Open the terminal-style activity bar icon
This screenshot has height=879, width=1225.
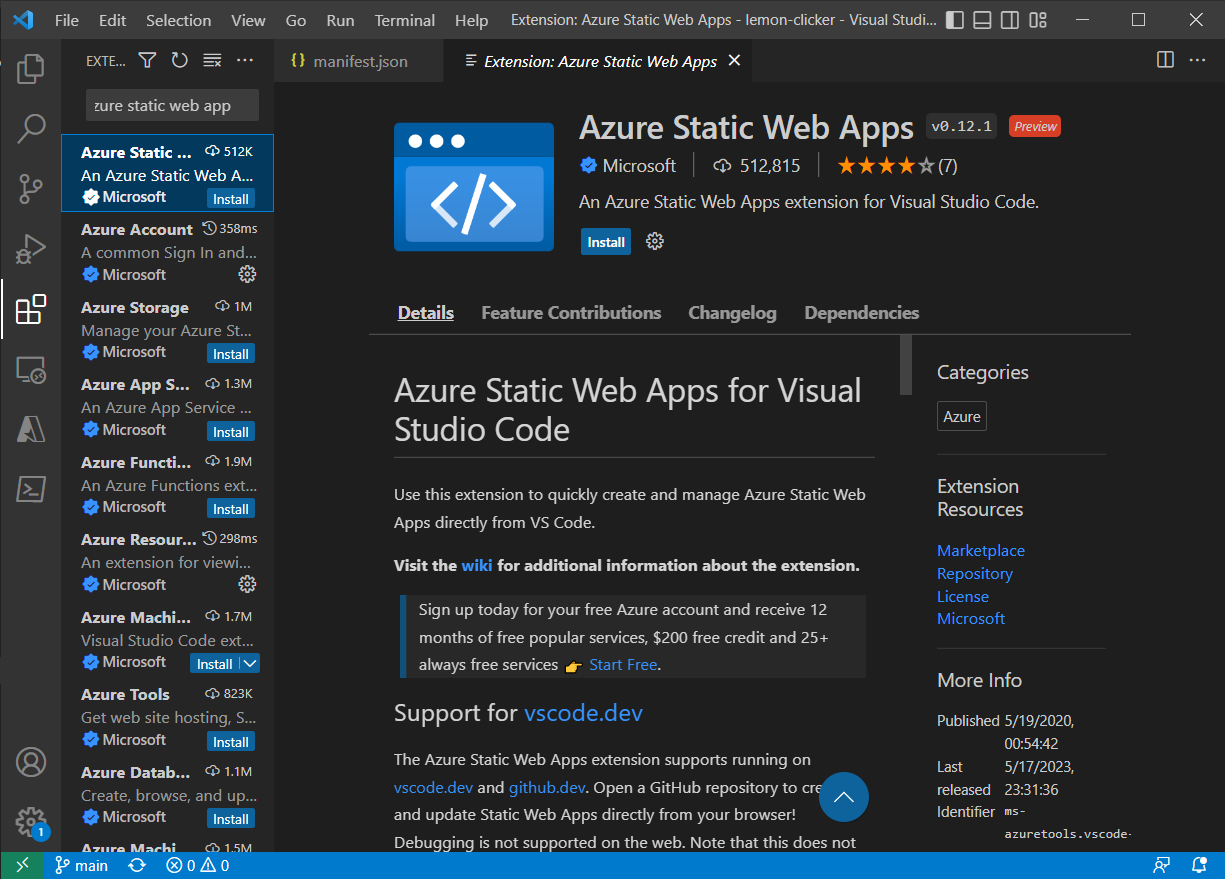pos(31,489)
